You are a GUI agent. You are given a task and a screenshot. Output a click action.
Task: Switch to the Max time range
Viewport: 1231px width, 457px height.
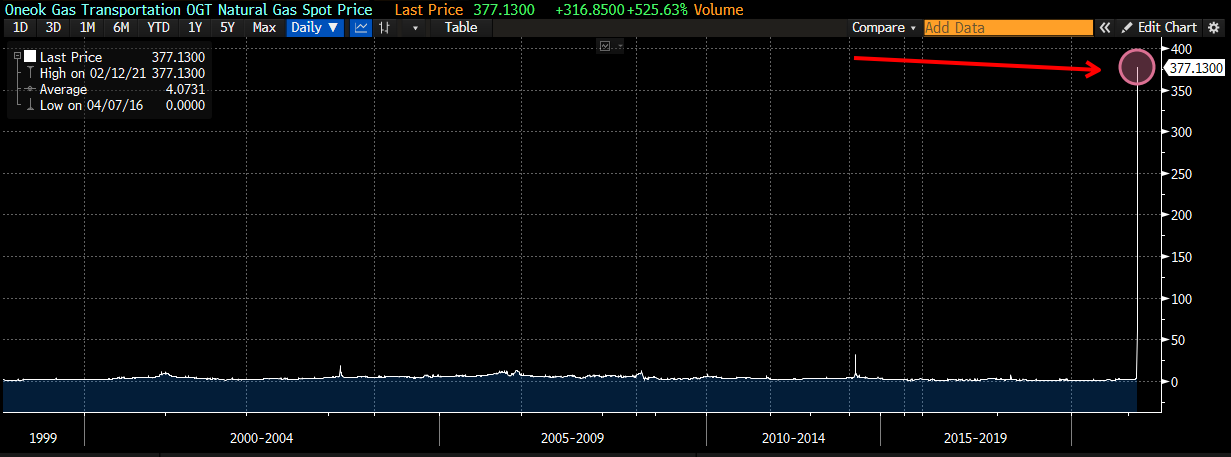point(264,28)
